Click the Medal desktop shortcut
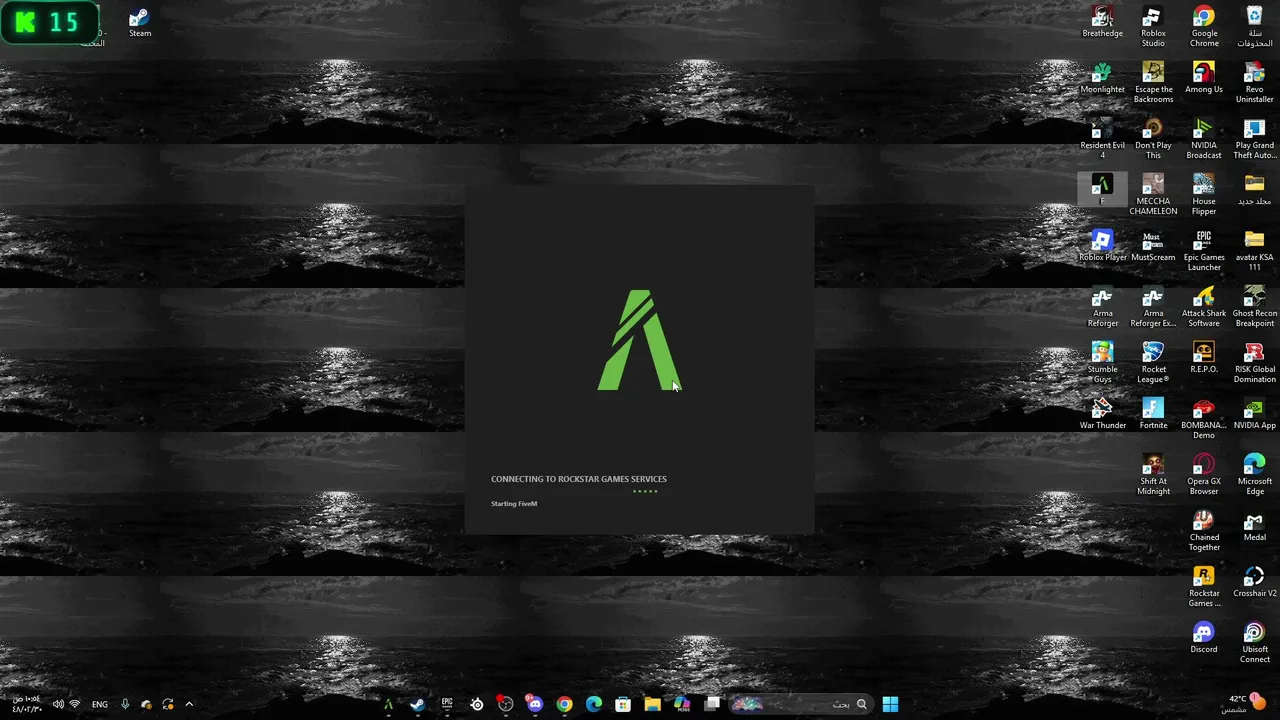Screen dimensions: 1280x720 (1254, 526)
